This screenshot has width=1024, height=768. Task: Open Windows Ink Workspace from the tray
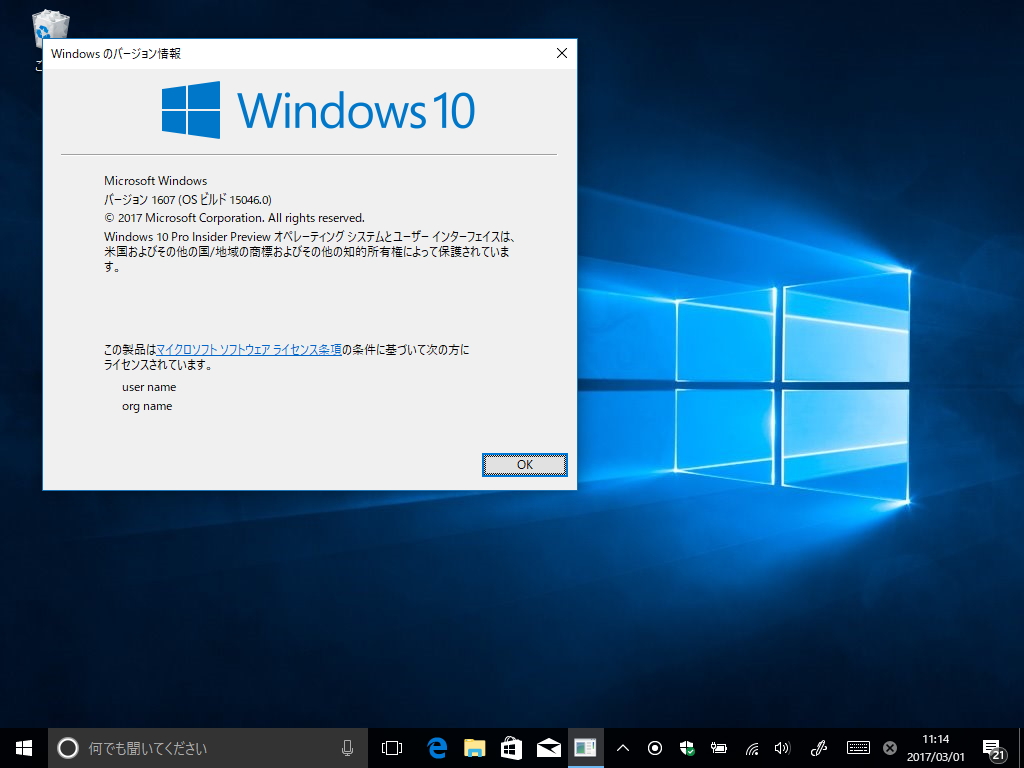(x=818, y=747)
